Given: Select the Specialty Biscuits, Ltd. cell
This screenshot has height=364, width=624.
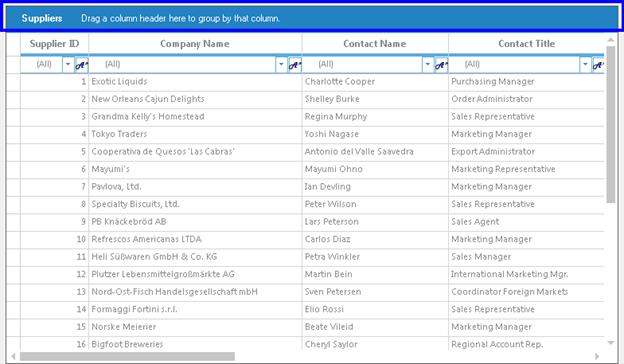Looking at the screenshot, I should coord(195,204).
